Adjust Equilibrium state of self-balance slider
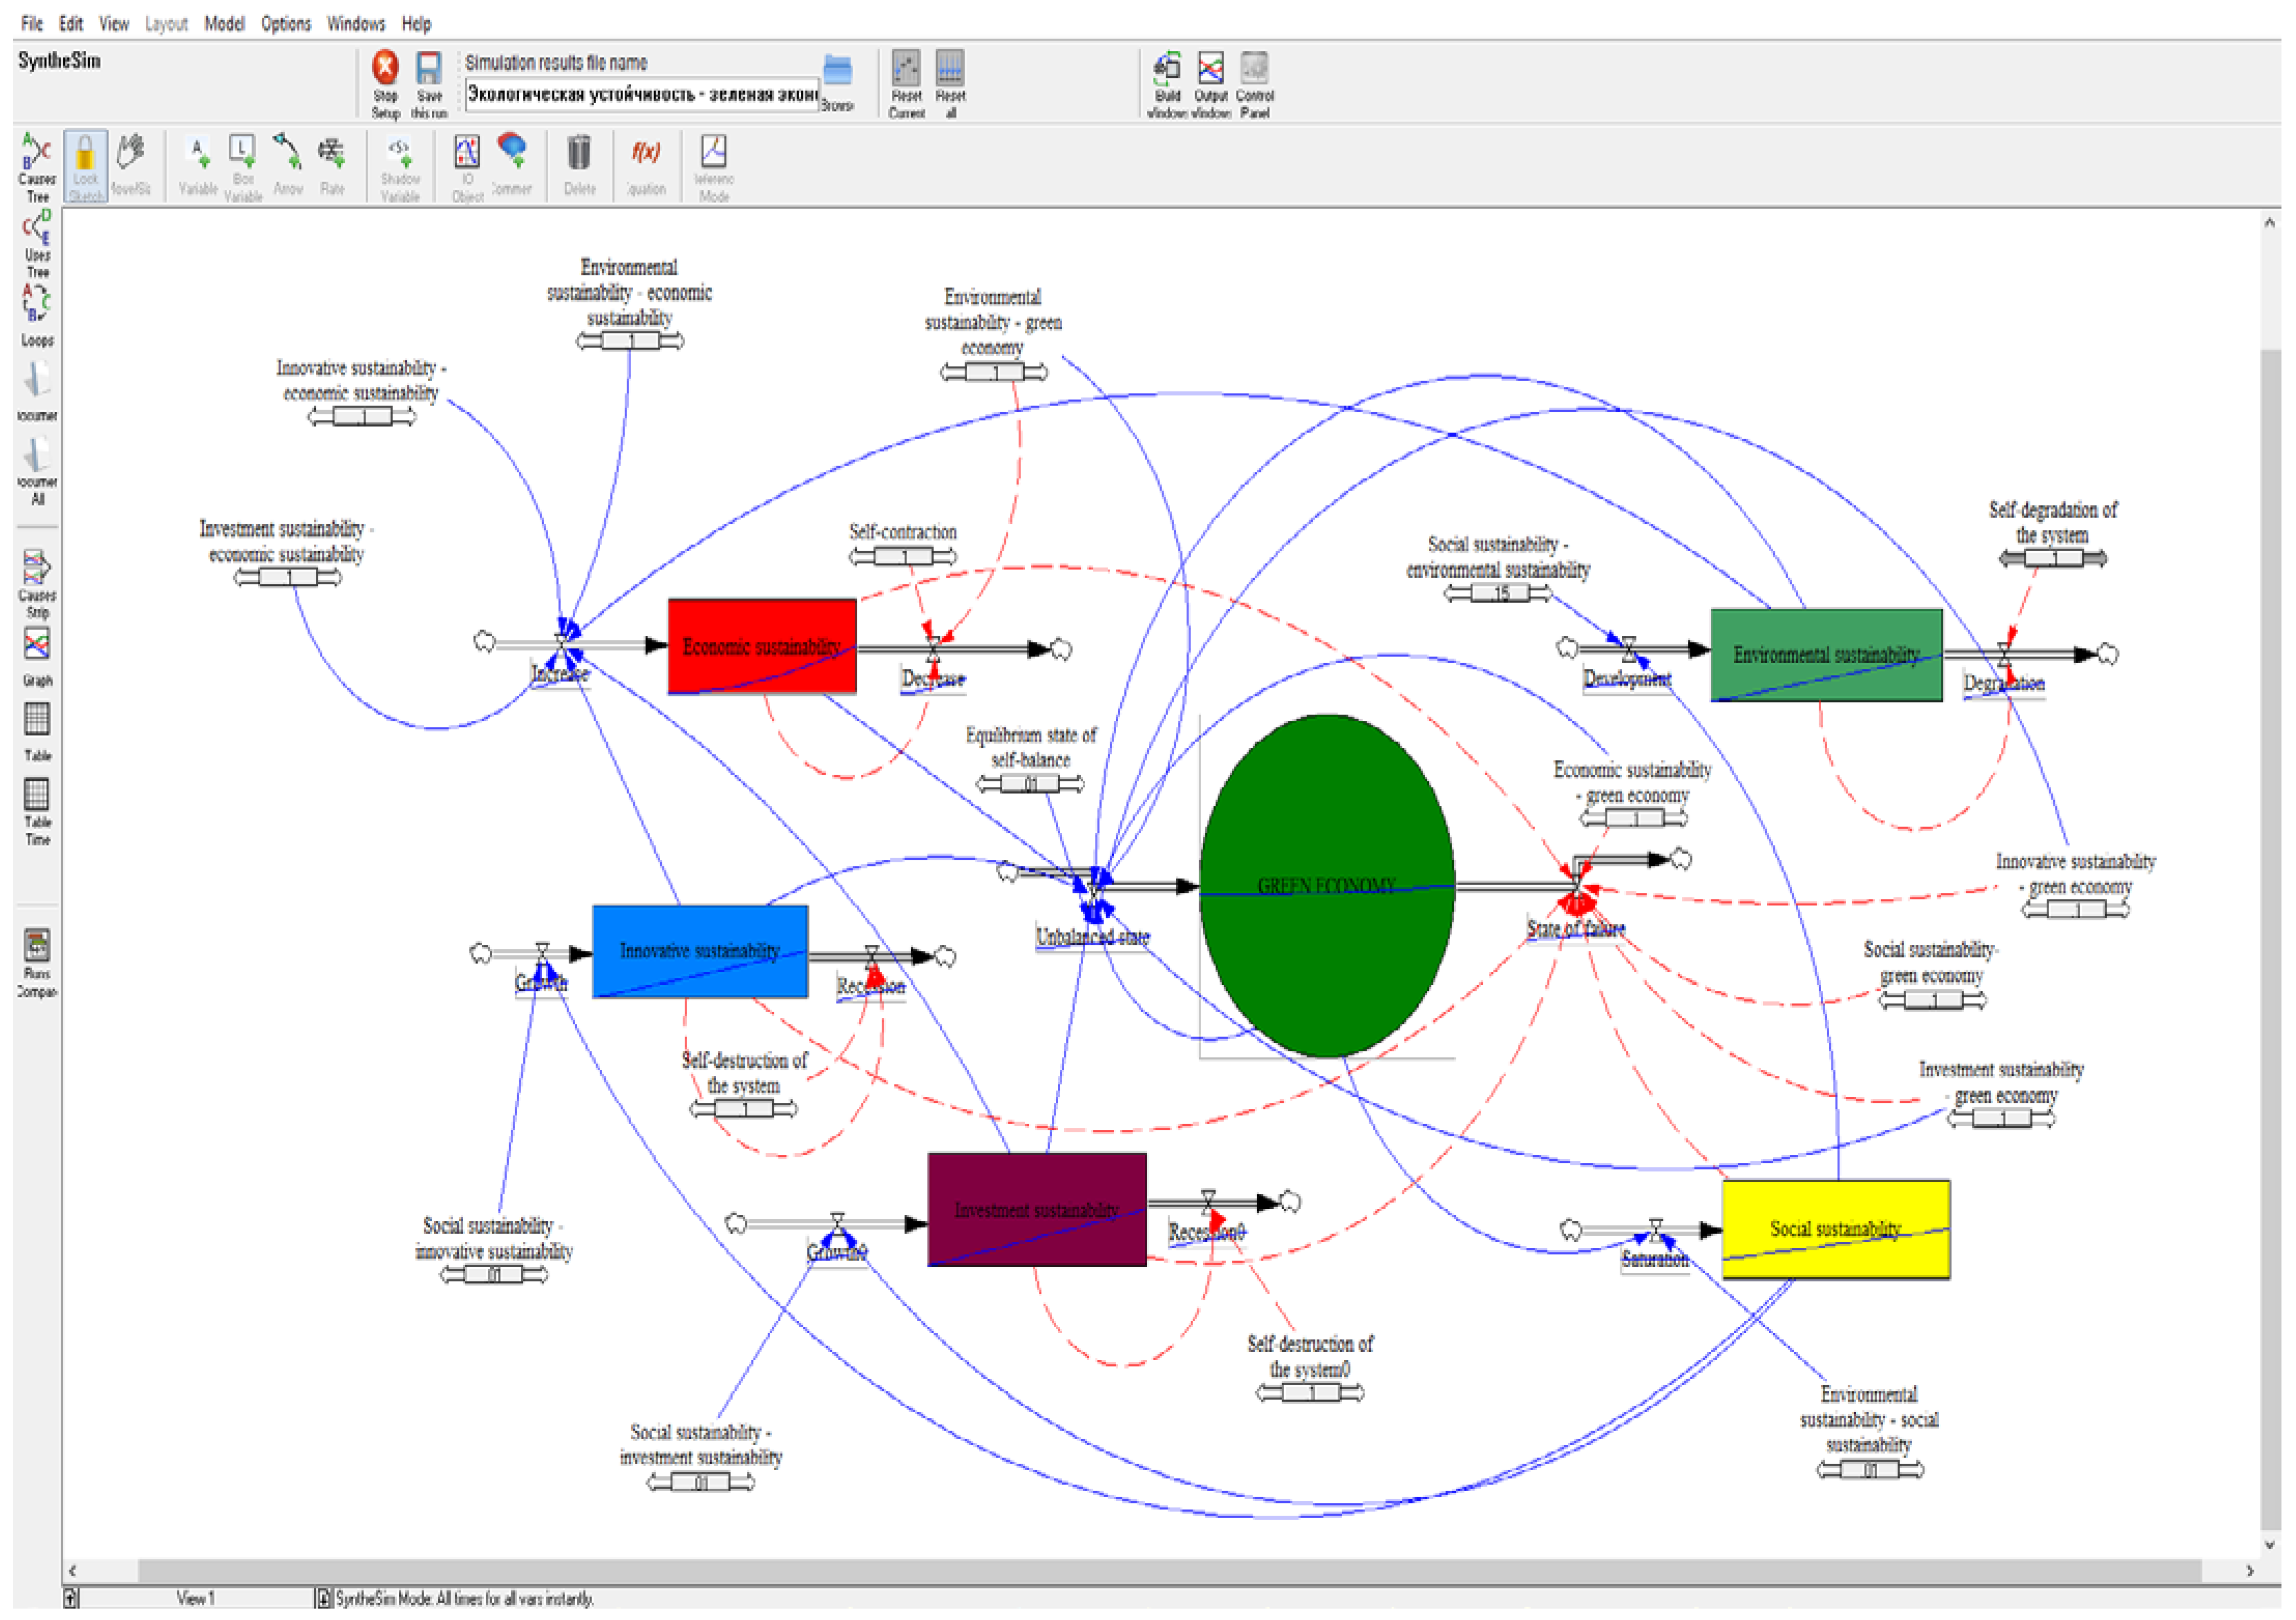Viewport: 2296px width, 1620px height. pyautogui.click(x=1030, y=785)
